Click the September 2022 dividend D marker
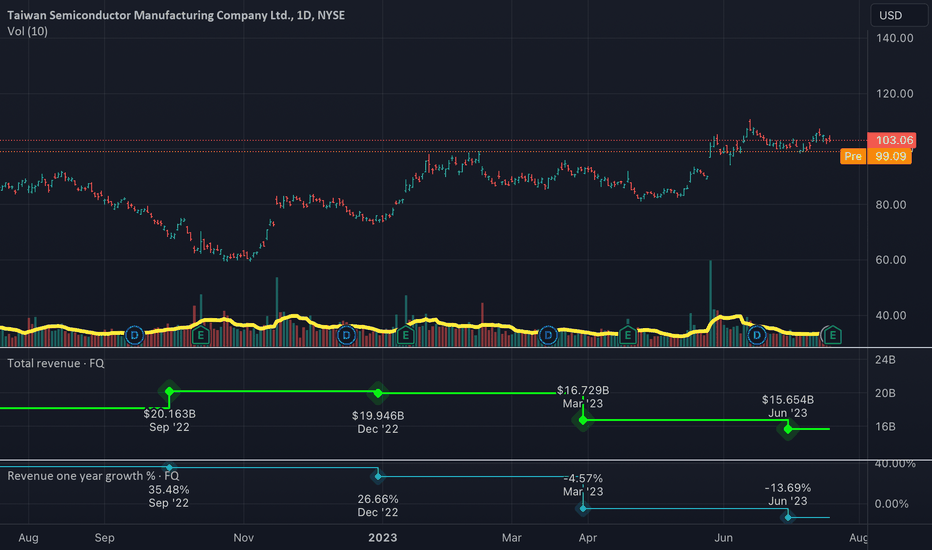932x550 pixels. tap(135, 335)
